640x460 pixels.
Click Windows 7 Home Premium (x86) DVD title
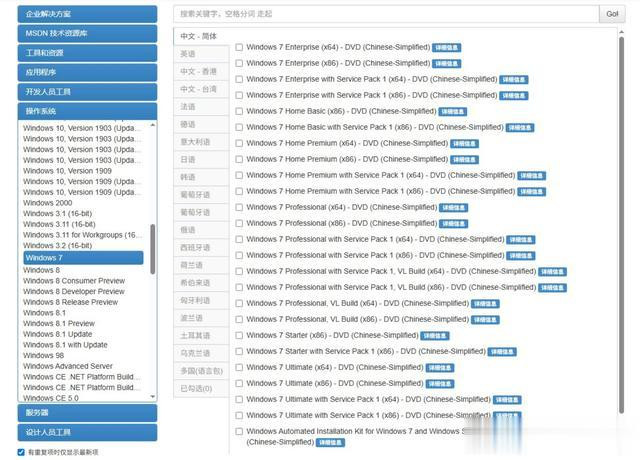347,159
